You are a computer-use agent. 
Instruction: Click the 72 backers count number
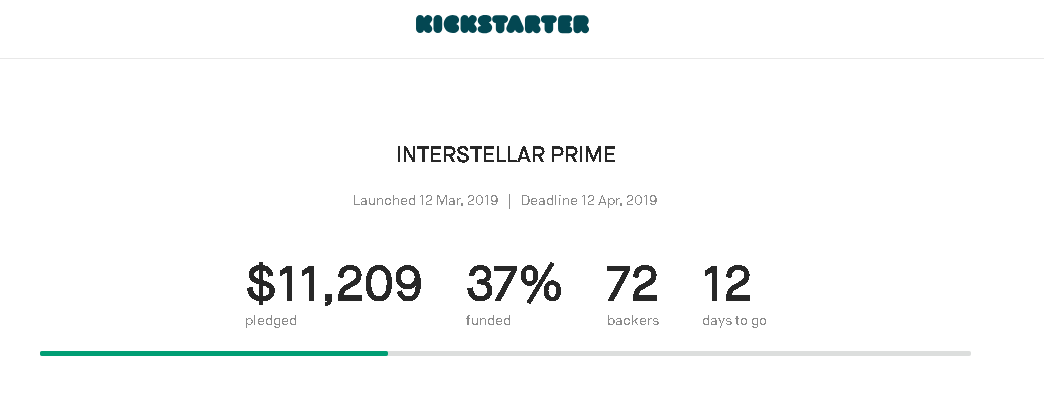click(x=632, y=285)
